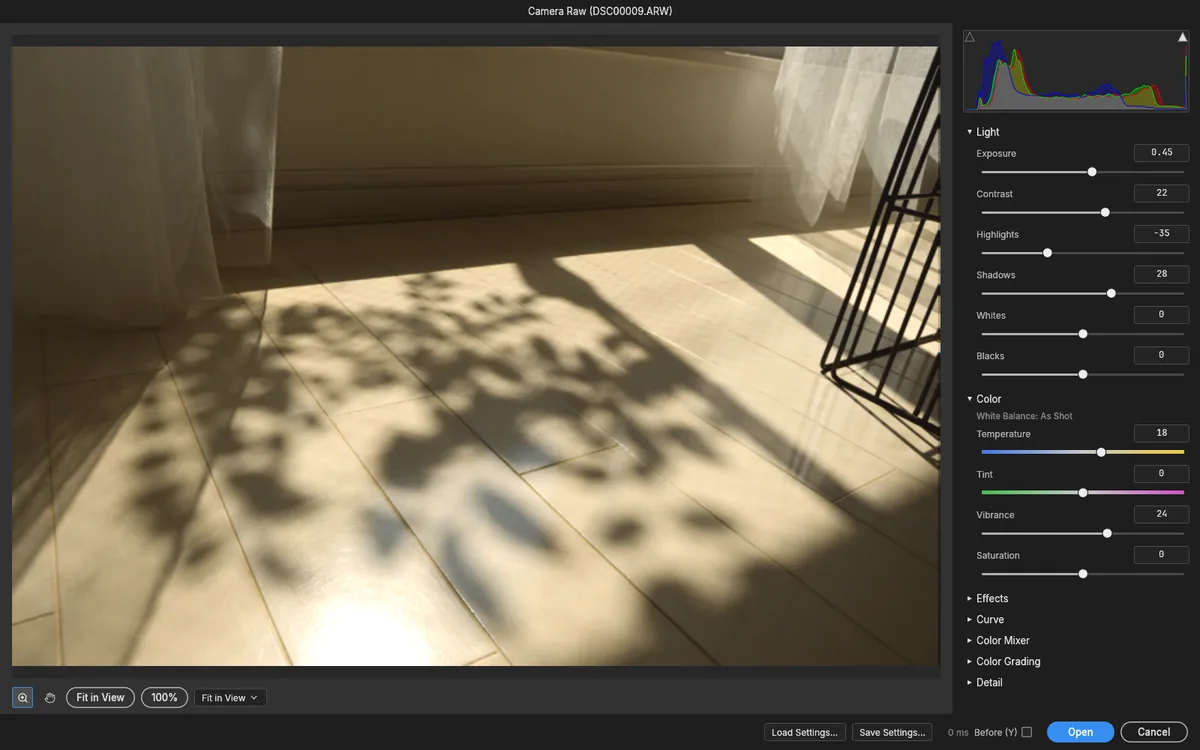Click the Whites value field
Screen dimensions: 1200x750
click(x=1161, y=315)
